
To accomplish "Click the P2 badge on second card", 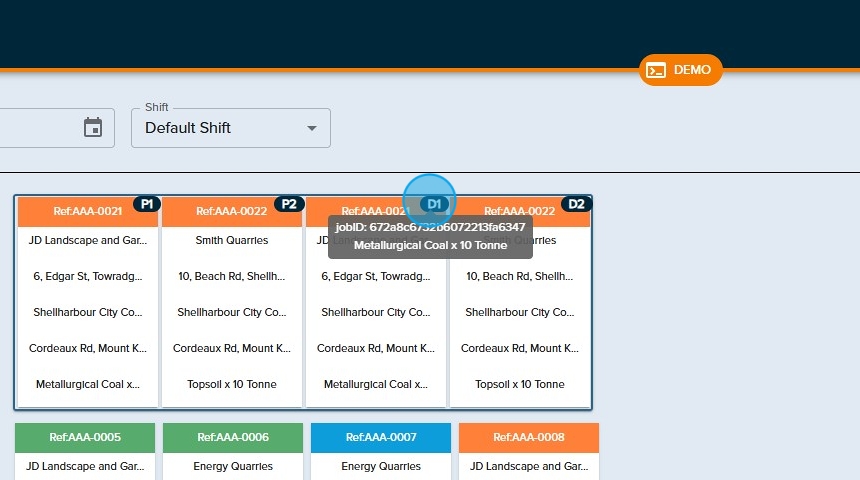I will 289,204.
